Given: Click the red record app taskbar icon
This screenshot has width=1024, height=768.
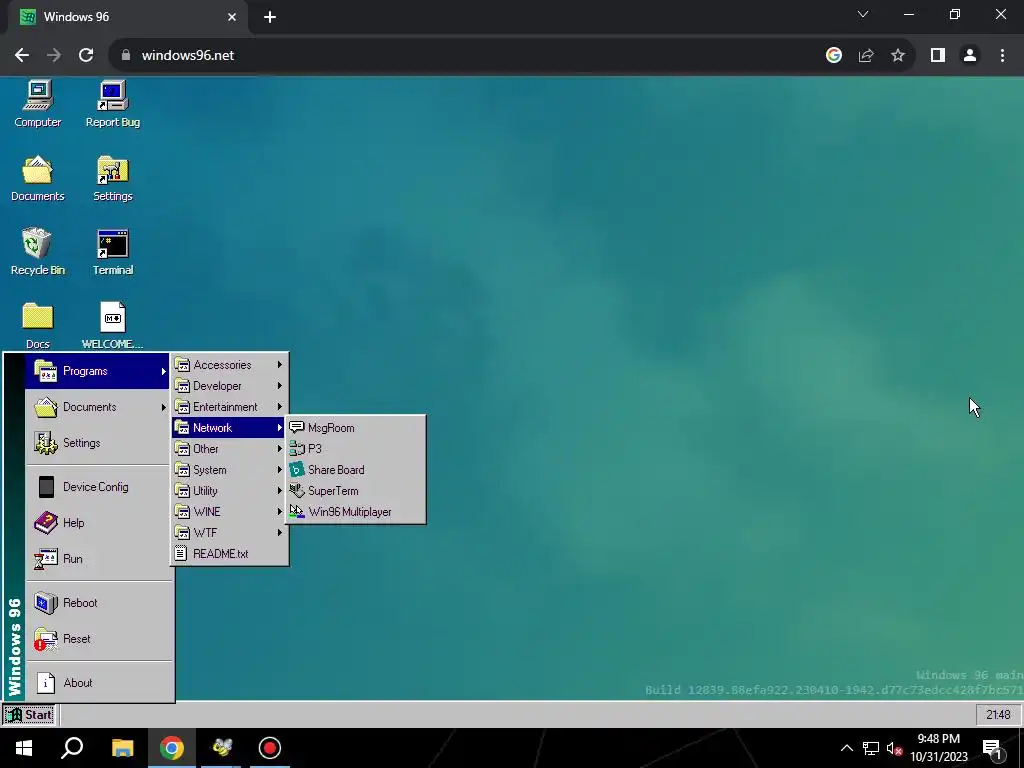Looking at the screenshot, I should pyautogui.click(x=270, y=748).
